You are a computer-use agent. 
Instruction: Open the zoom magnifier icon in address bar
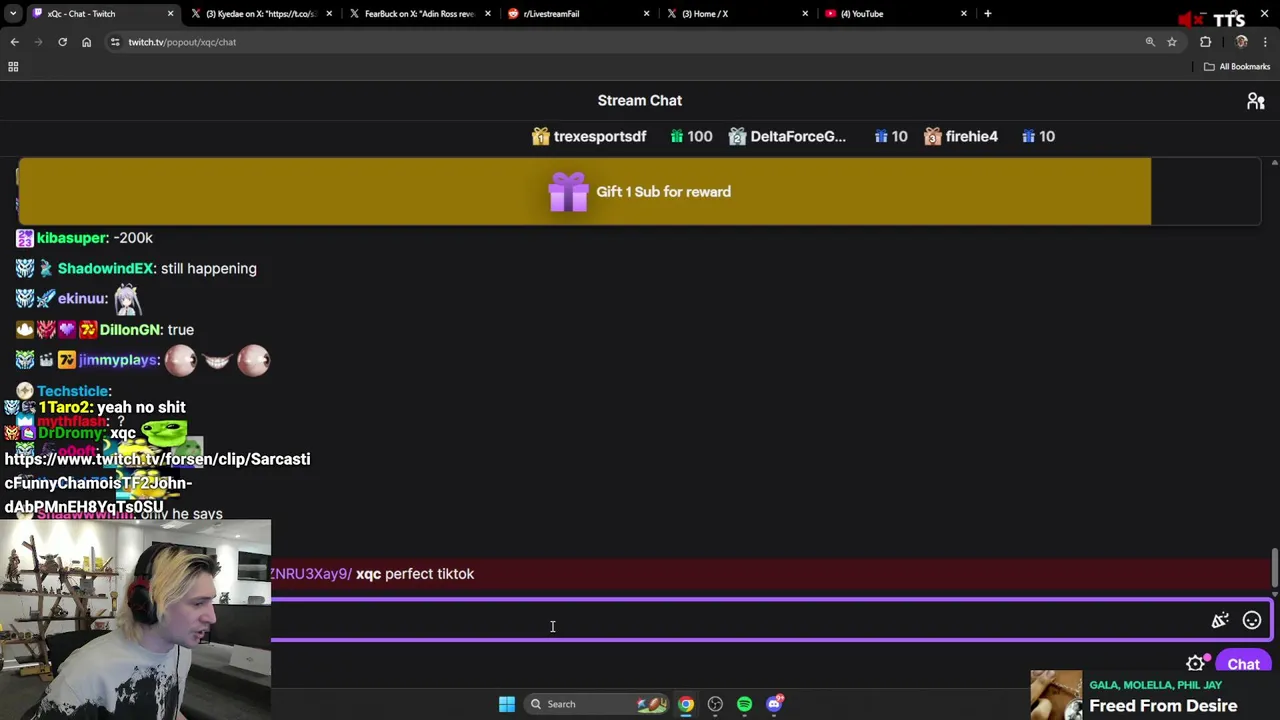[x=1150, y=42]
